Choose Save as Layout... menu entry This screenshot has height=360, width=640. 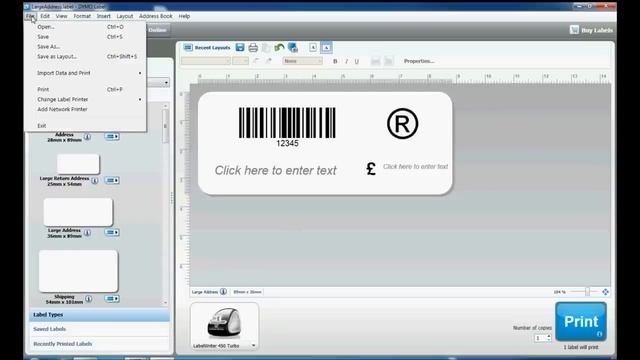(x=85, y=57)
